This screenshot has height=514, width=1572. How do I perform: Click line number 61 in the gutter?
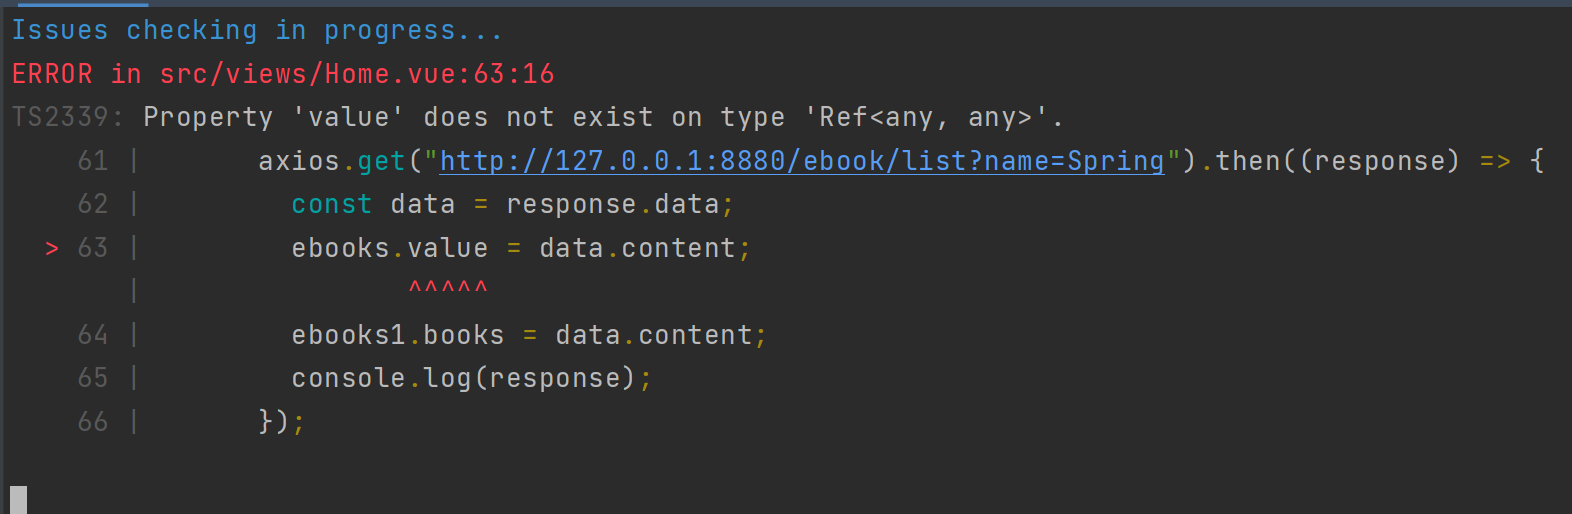93,161
